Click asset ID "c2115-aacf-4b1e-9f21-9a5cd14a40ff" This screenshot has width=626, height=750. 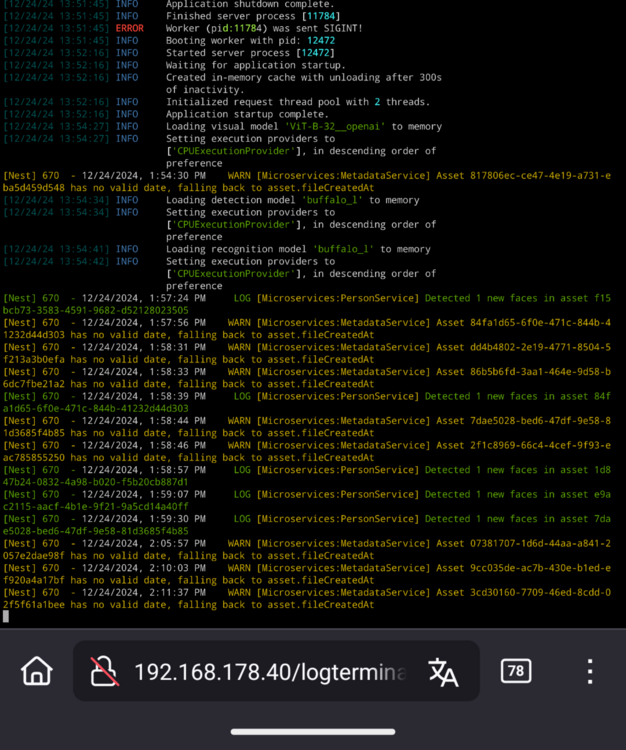(x=96, y=507)
